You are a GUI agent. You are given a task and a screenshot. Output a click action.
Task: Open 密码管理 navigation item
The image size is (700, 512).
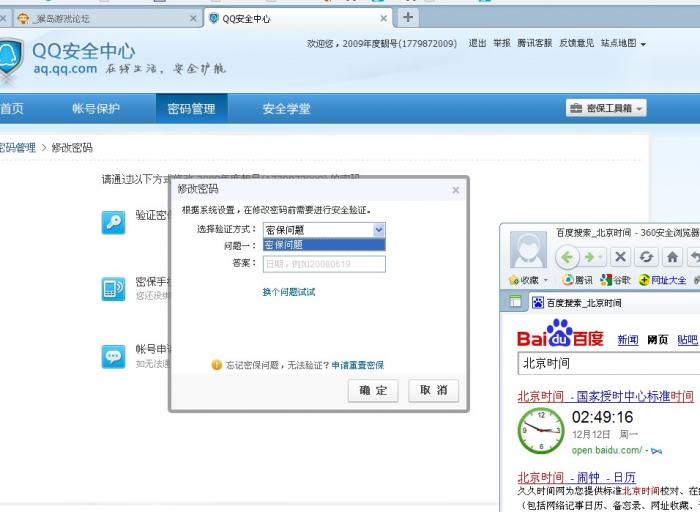192,108
